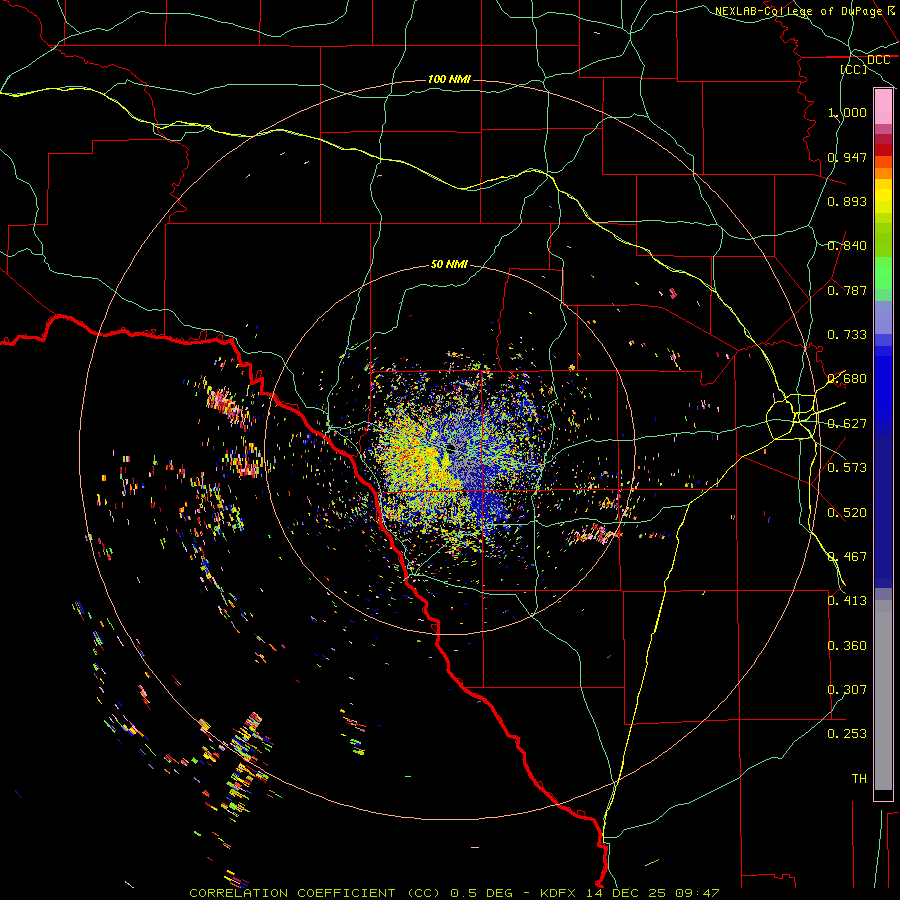This screenshot has height=900, width=900.
Task: Click the pink top segment of color bar
Action: [x=883, y=107]
